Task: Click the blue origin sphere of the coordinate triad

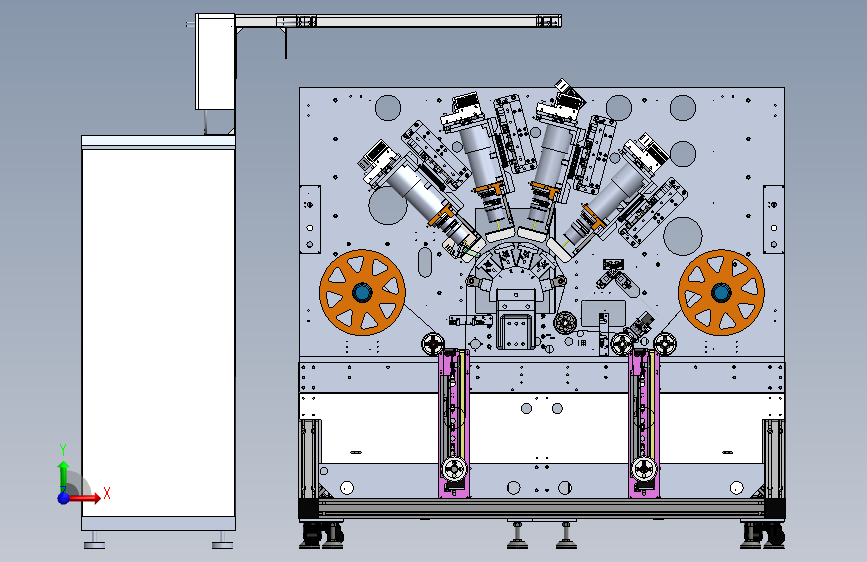Action: [x=64, y=498]
